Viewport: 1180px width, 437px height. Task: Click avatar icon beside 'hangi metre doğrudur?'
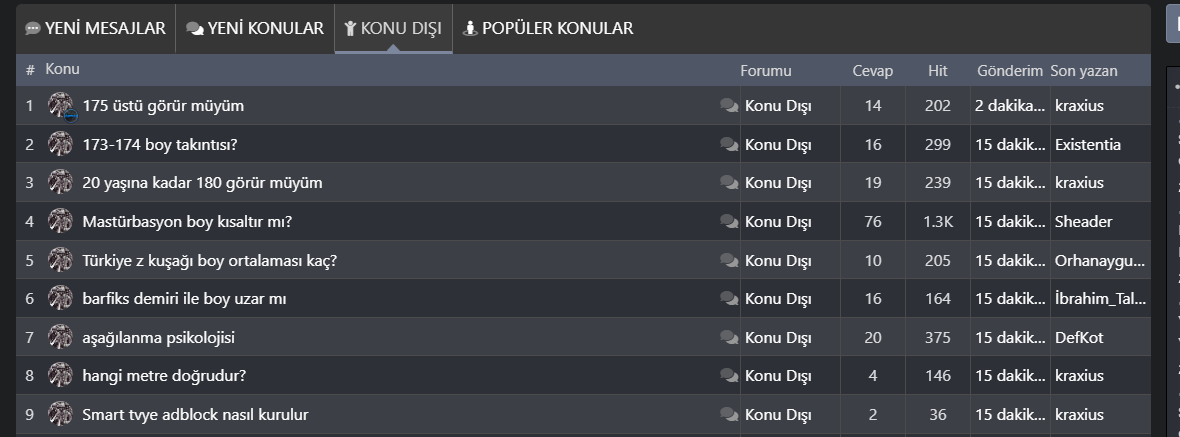coord(61,376)
